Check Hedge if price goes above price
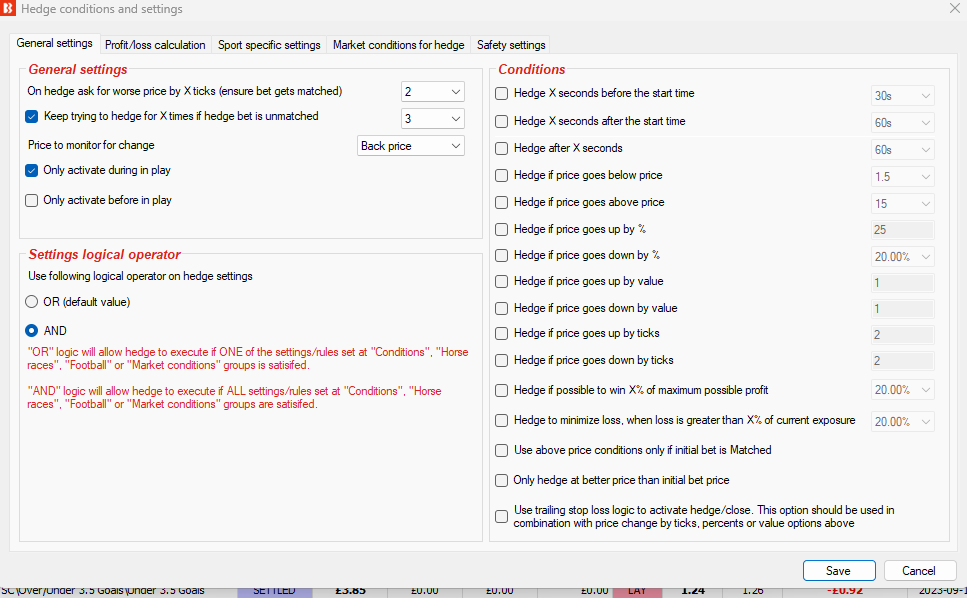Screen dimensions: 967x598 pos(502,203)
